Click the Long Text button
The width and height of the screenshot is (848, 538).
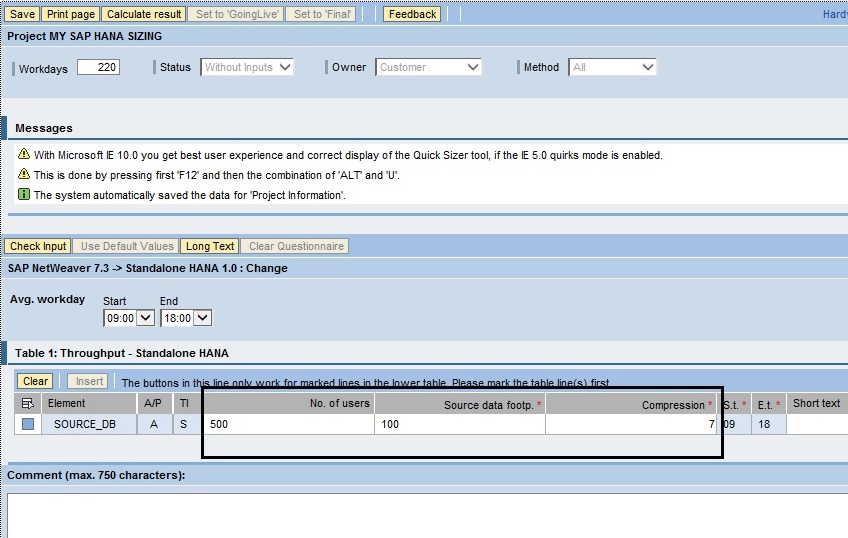(210, 246)
